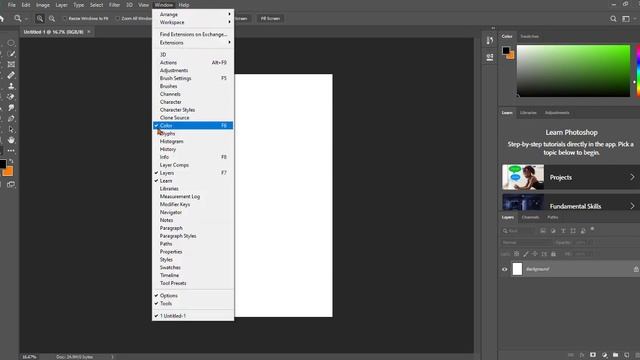Click Add Layer Mask icon
Screen dimensions: 640x360
tap(593, 355)
